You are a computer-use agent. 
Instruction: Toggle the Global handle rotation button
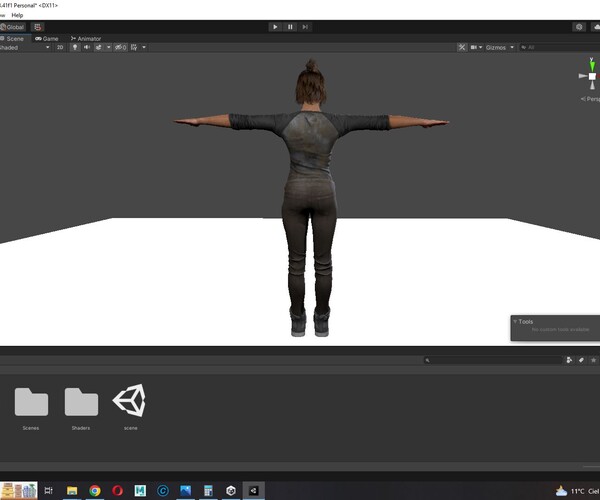point(13,27)
